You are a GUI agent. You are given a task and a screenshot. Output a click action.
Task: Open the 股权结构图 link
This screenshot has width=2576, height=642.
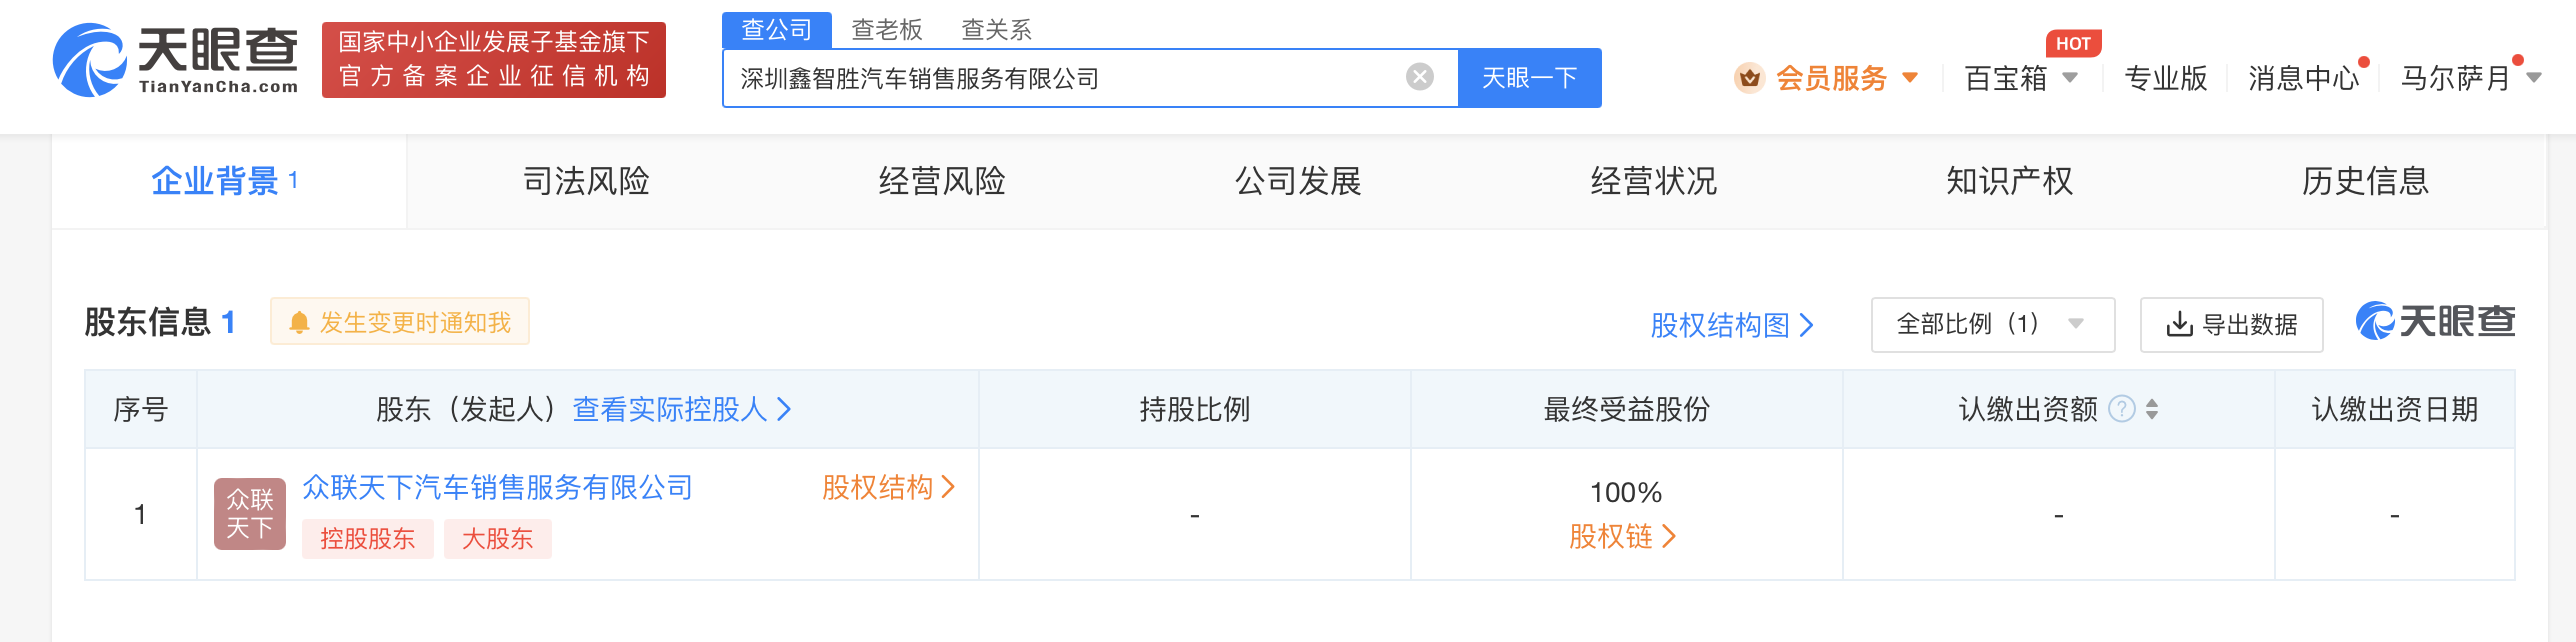pyautogui.click(x=1732, y=325)
